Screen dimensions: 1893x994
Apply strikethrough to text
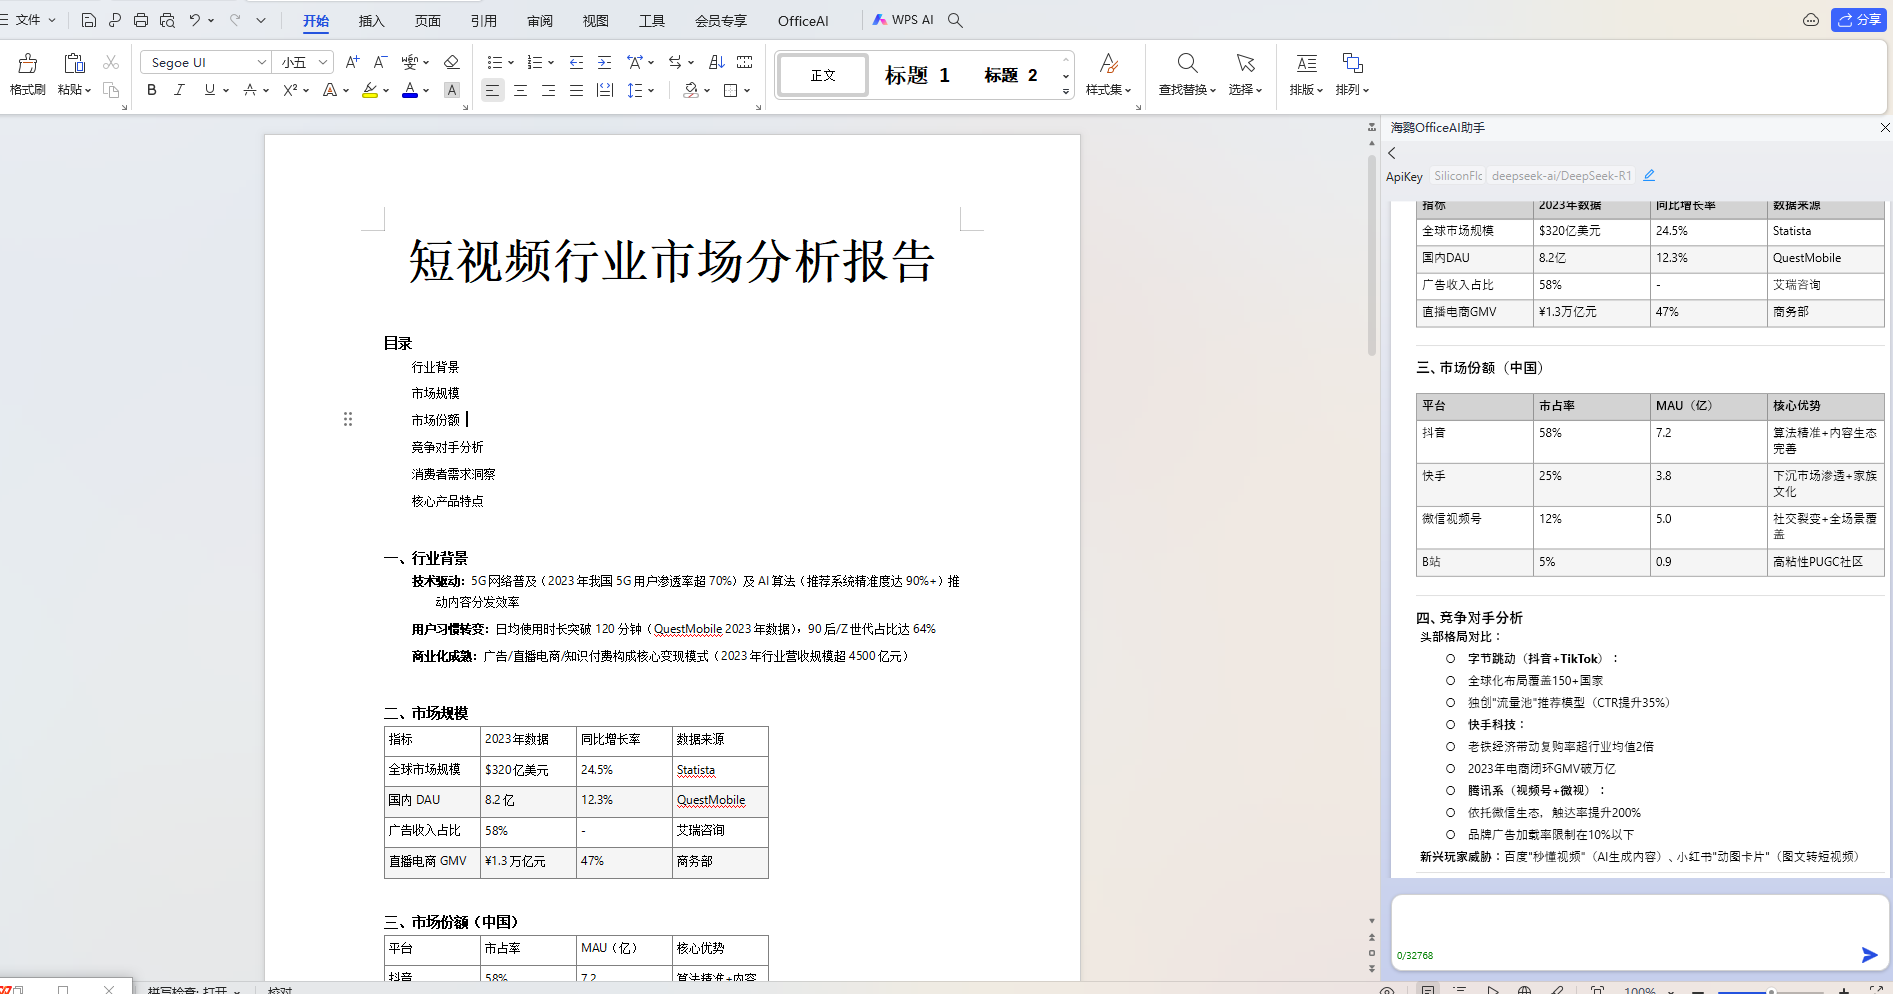[250, 90]
